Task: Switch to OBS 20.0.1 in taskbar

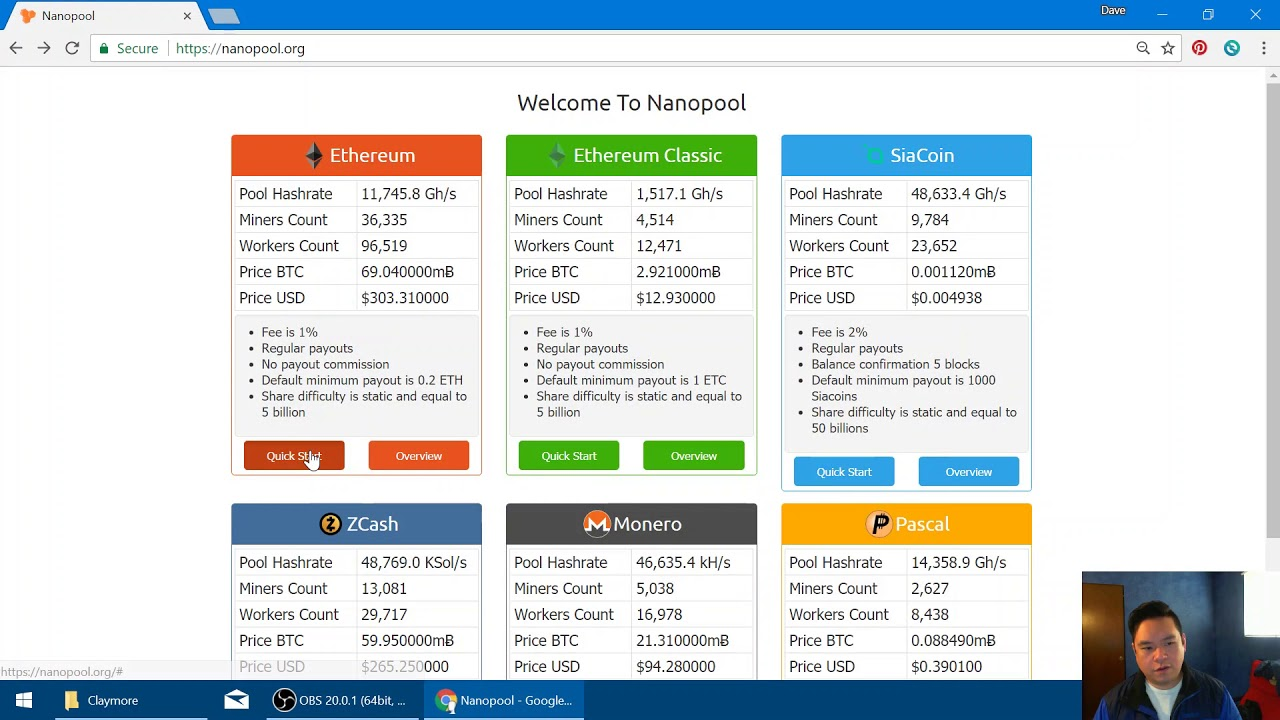Action: pyautogui.click(x=340, y=700)
